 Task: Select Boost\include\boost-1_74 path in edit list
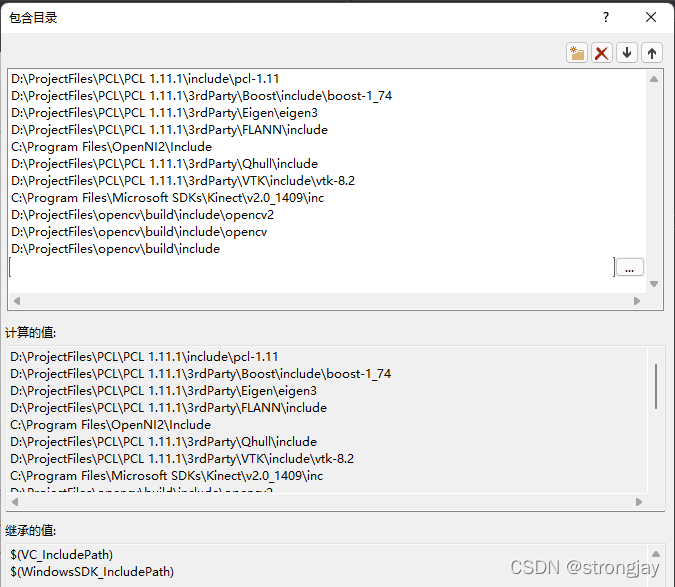(201, 96)
